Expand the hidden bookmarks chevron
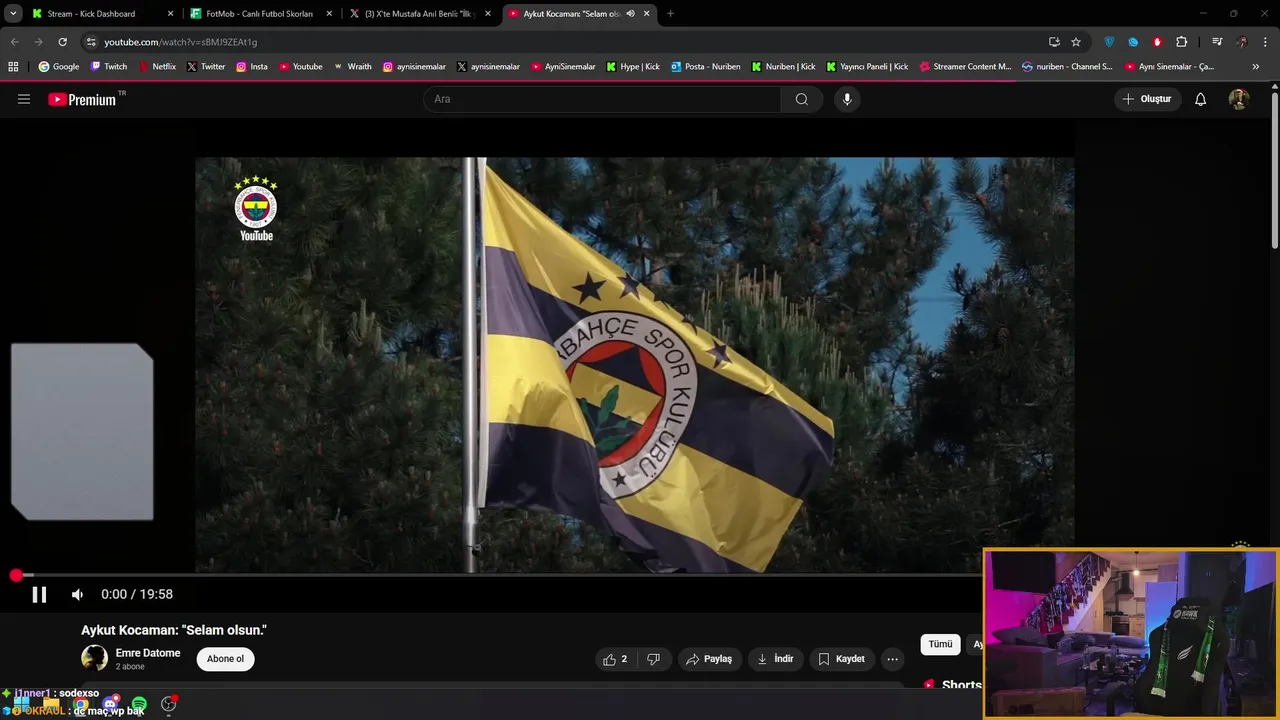Screen dimensions: 1280x720 [1256, 67]
